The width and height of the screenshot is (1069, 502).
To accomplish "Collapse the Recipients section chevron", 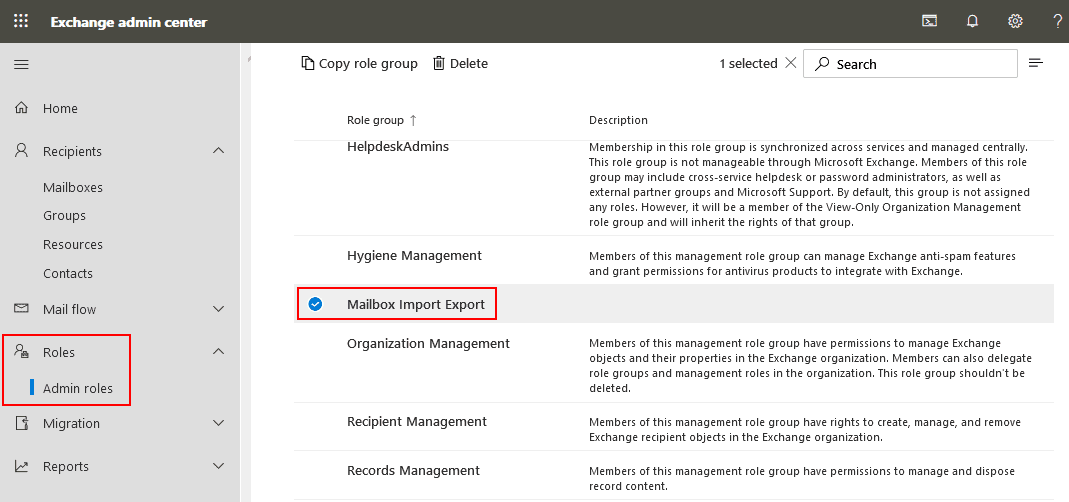I will (x=219, y=151).
